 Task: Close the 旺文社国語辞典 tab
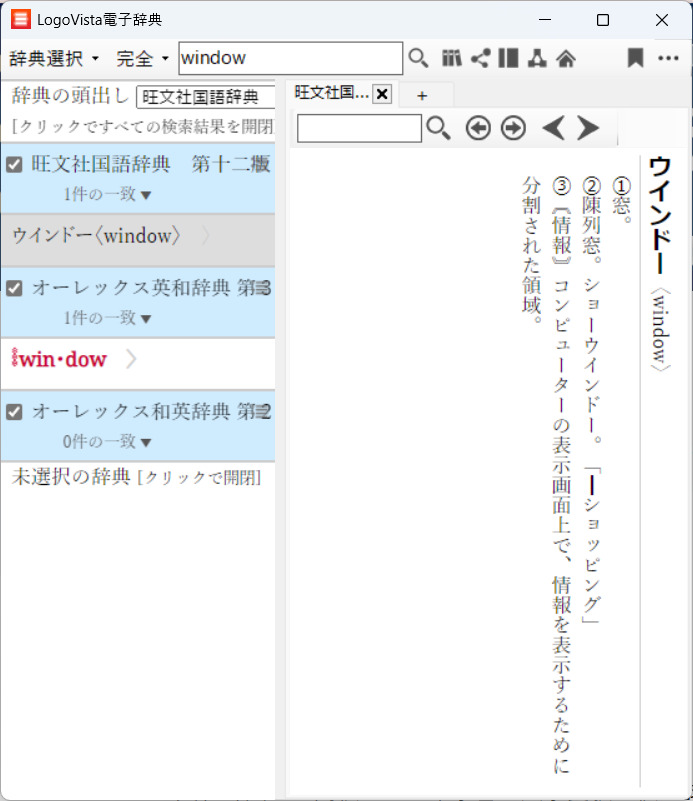[x=381, y=95]
